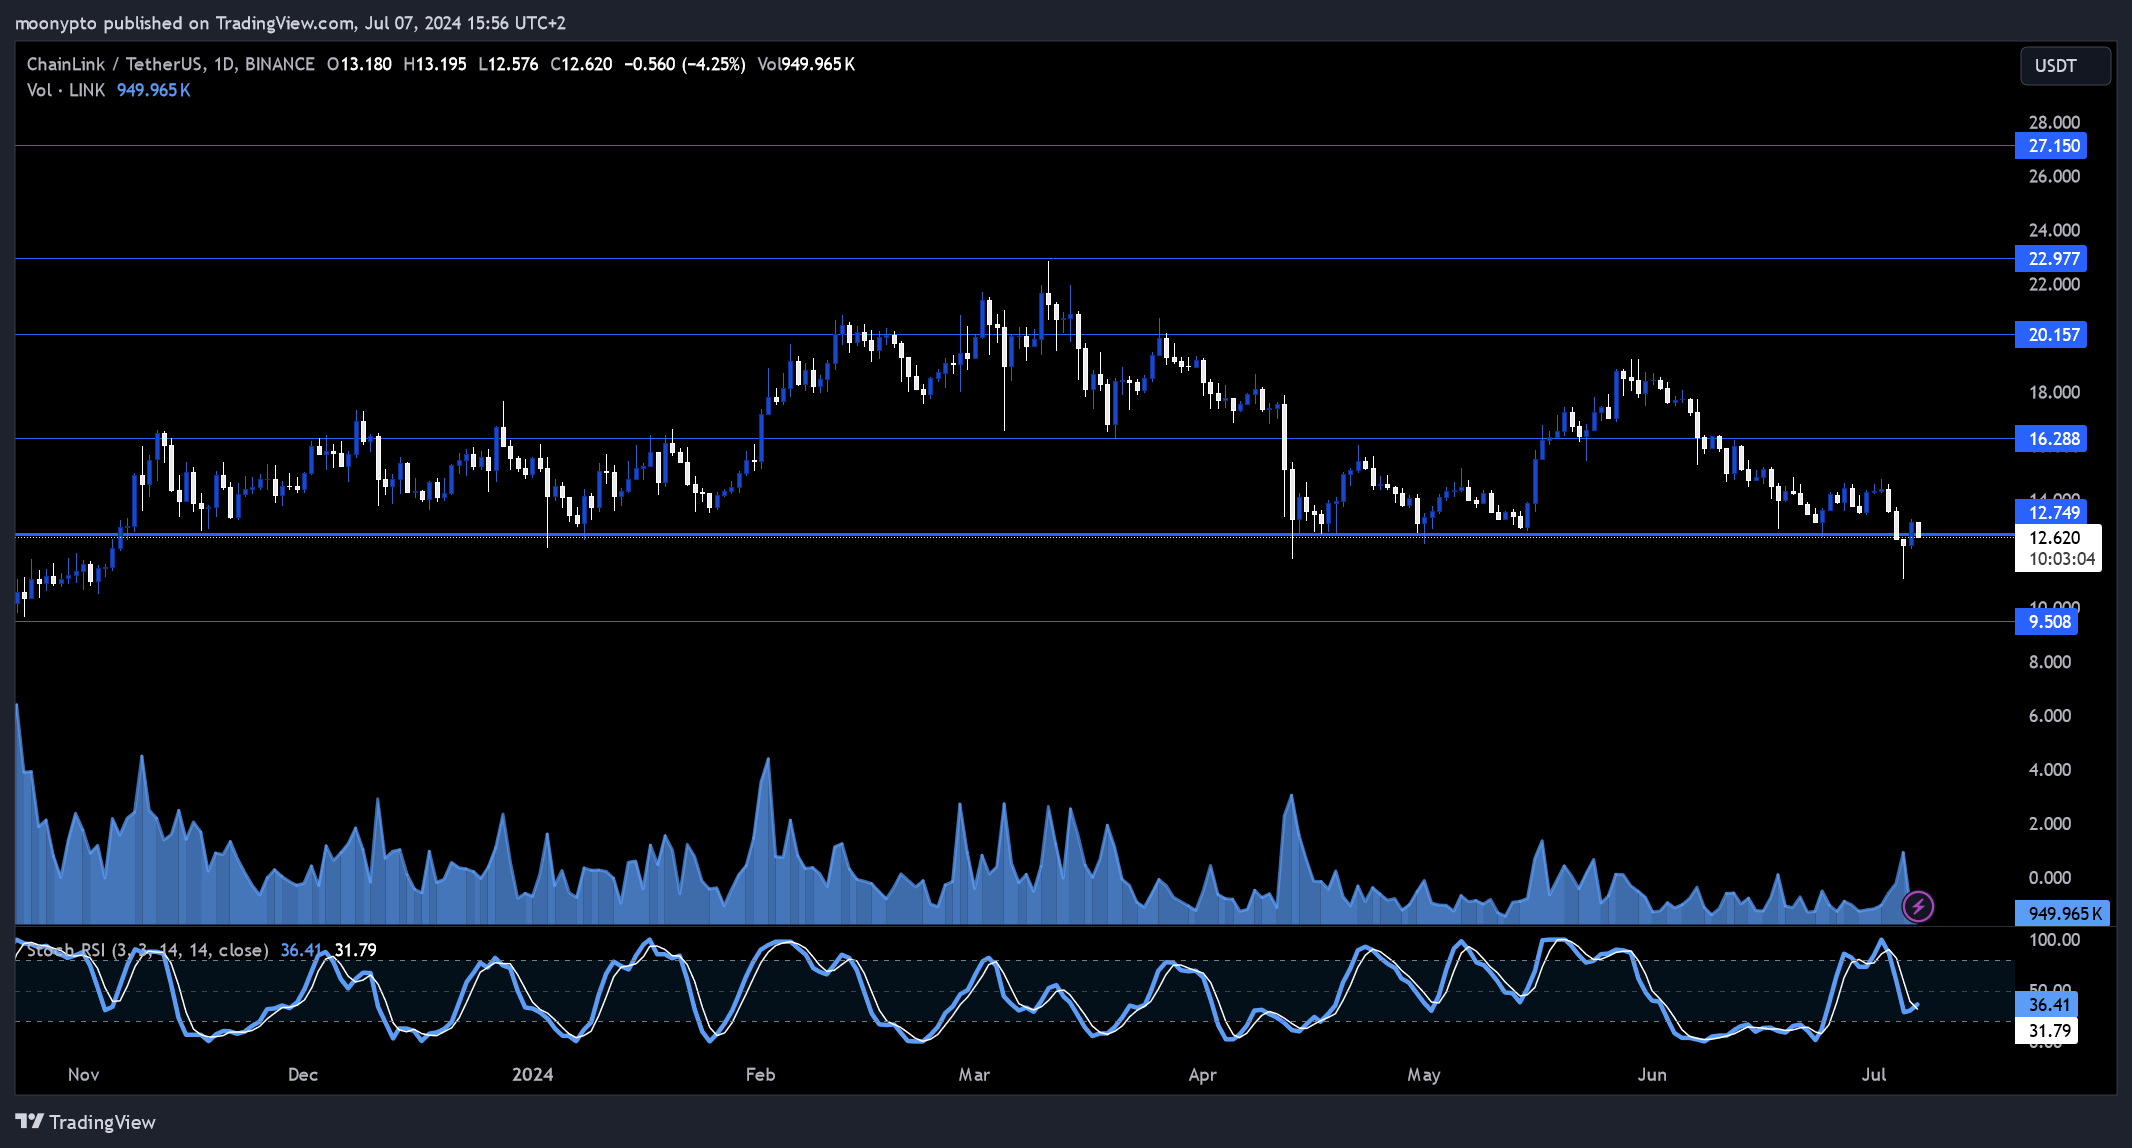Select the 16.288 price level label
Image resolution: width=2132 pixels, height=1148 pixels.
tap(2050, 438)
